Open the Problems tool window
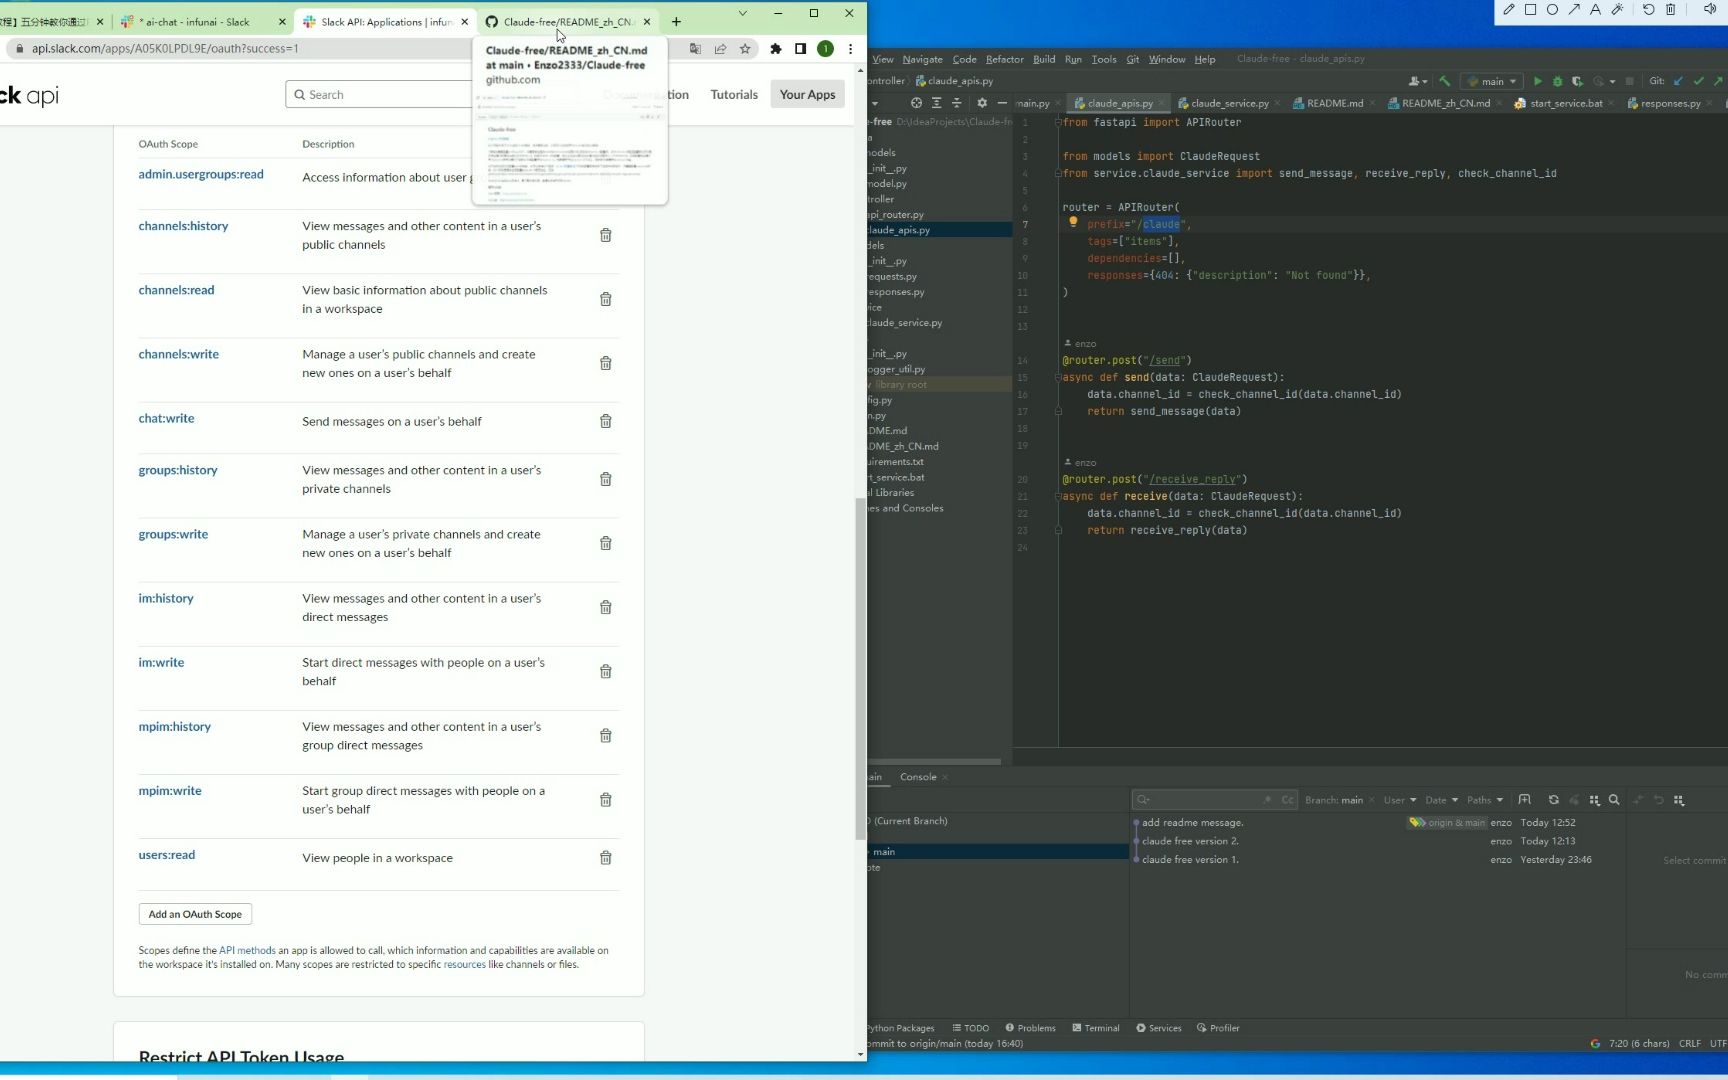This screenshot has height=1080, width=1728. click(1031, 1028)
